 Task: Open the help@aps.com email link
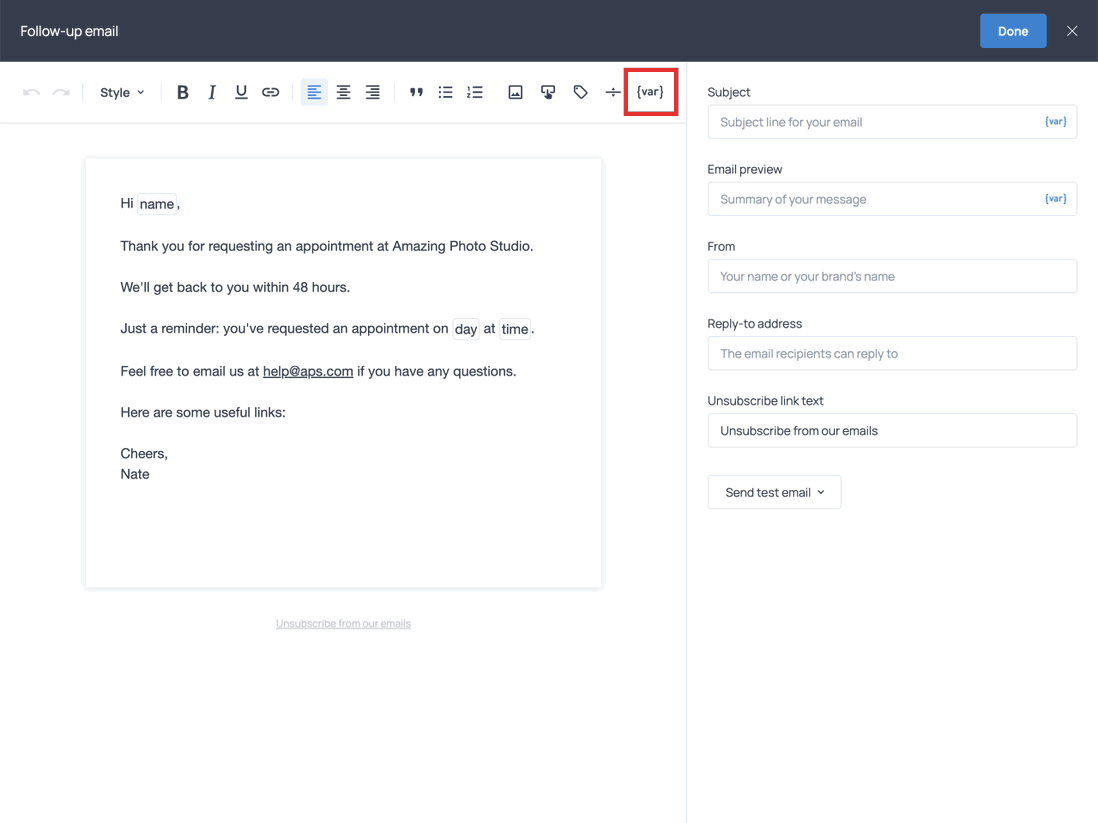point(307,370)
